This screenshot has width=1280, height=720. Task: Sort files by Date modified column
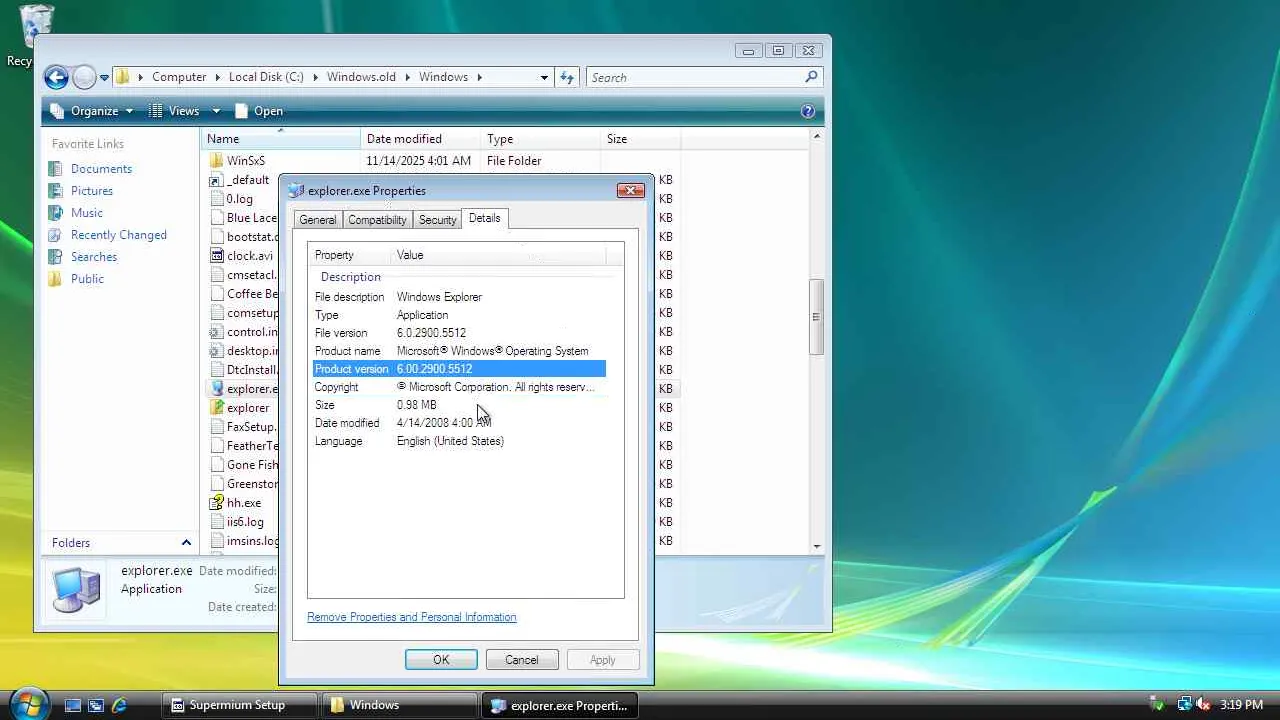(420, 139)
